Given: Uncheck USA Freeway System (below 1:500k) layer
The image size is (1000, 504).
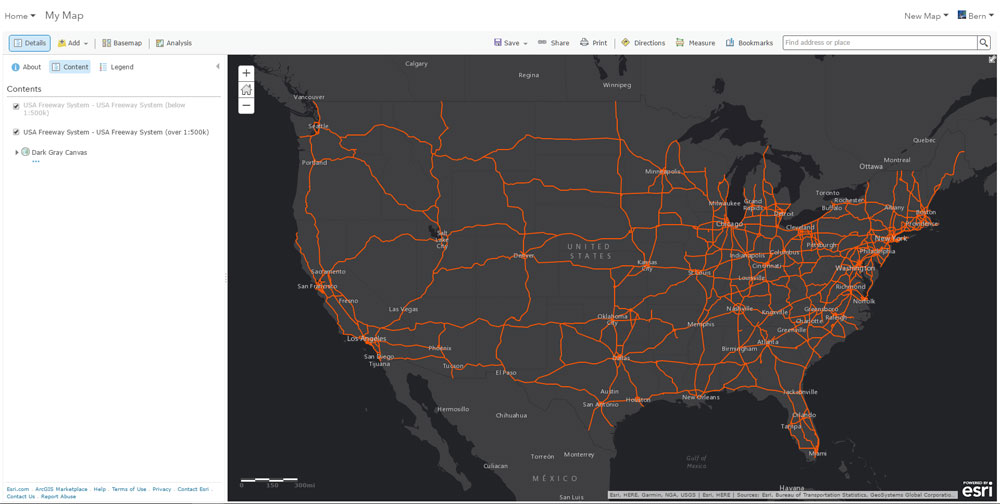Looking at the screenshot, I should [16, 107].
